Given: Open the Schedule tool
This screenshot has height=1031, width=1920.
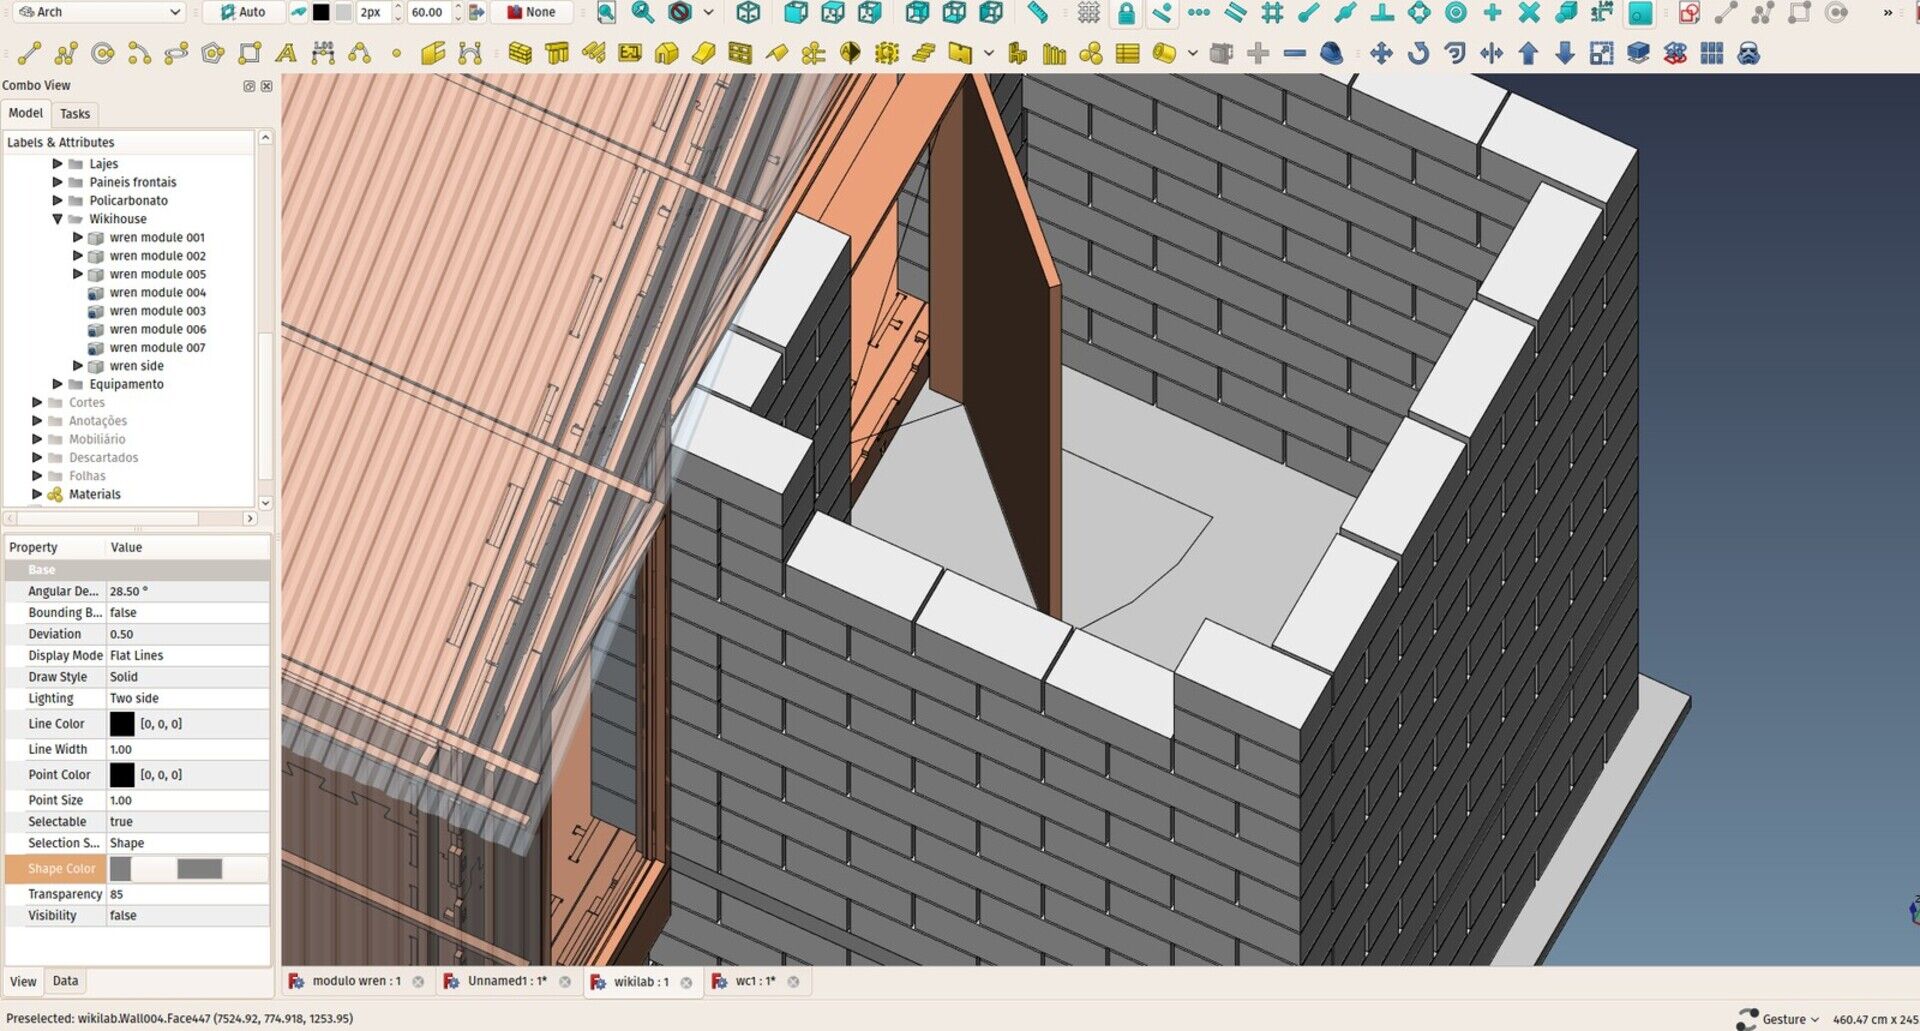Looking at the screenshot, I should (x=1127, y=53).
